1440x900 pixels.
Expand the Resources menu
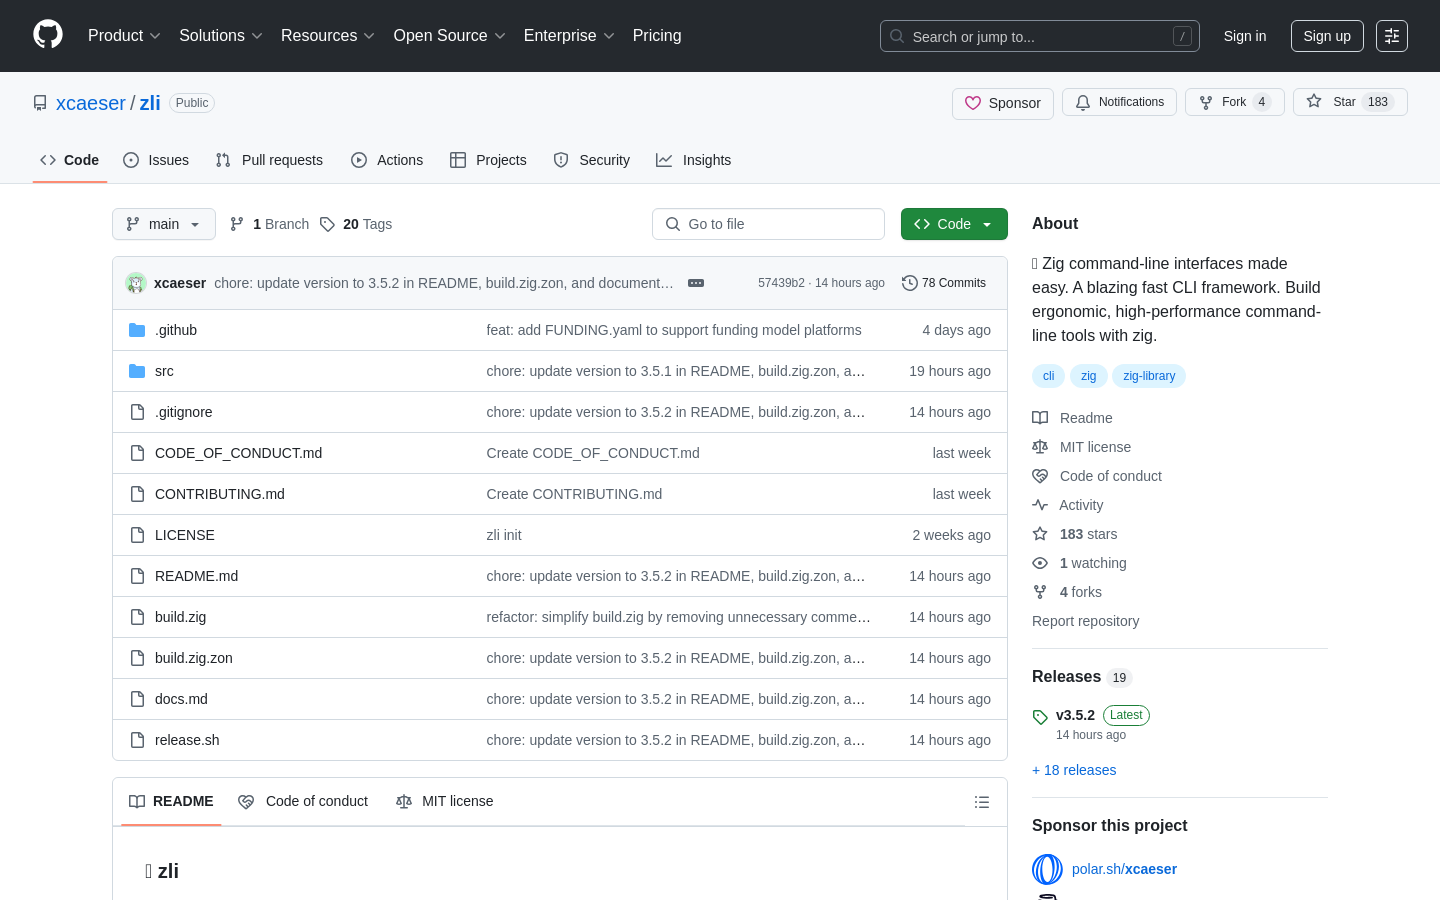tap(328, 36)
